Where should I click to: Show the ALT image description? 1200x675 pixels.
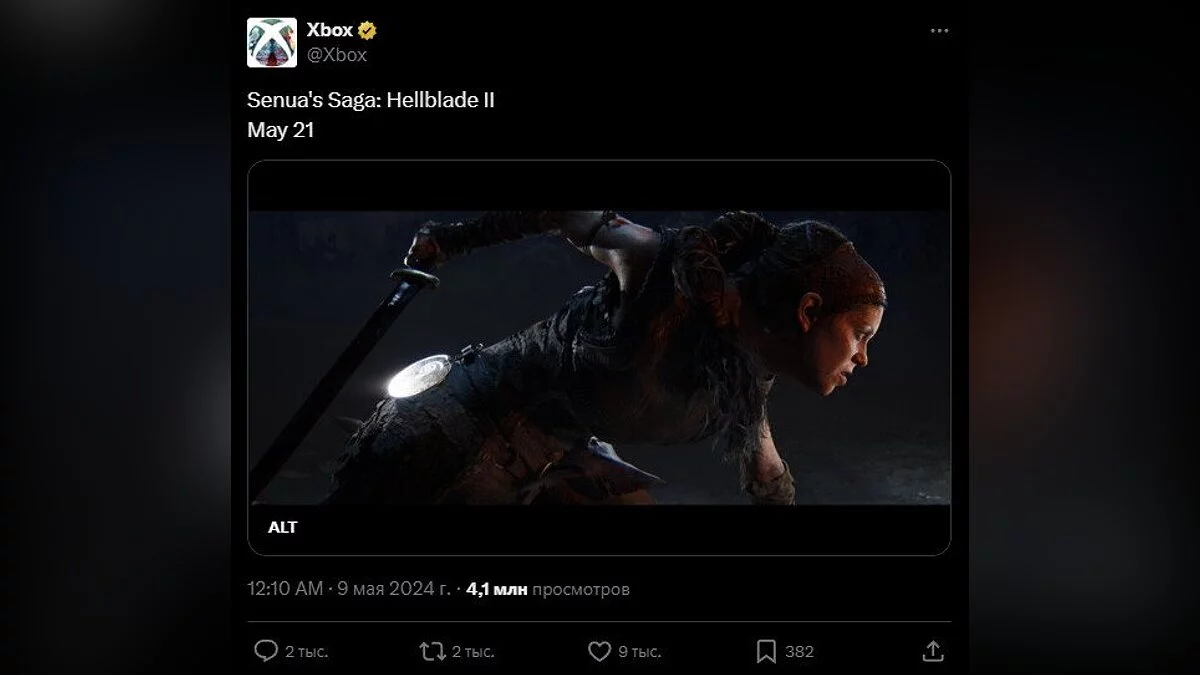point(283,527)
